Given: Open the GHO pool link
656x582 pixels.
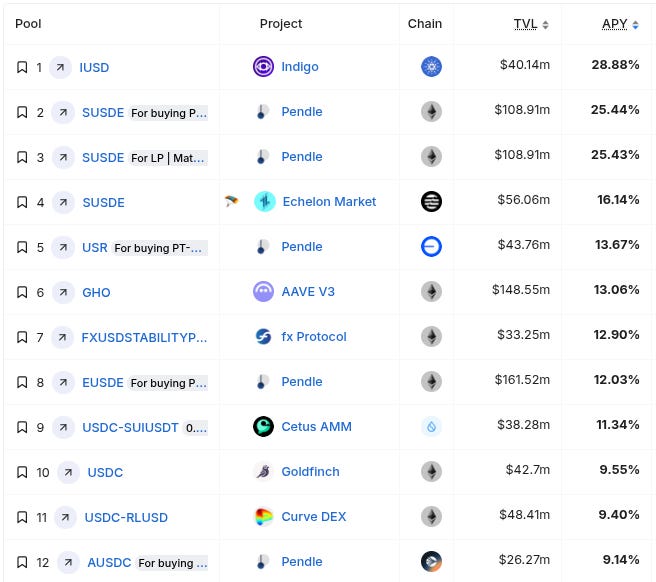Looking at the screenshot, I should tap(96, 292).
